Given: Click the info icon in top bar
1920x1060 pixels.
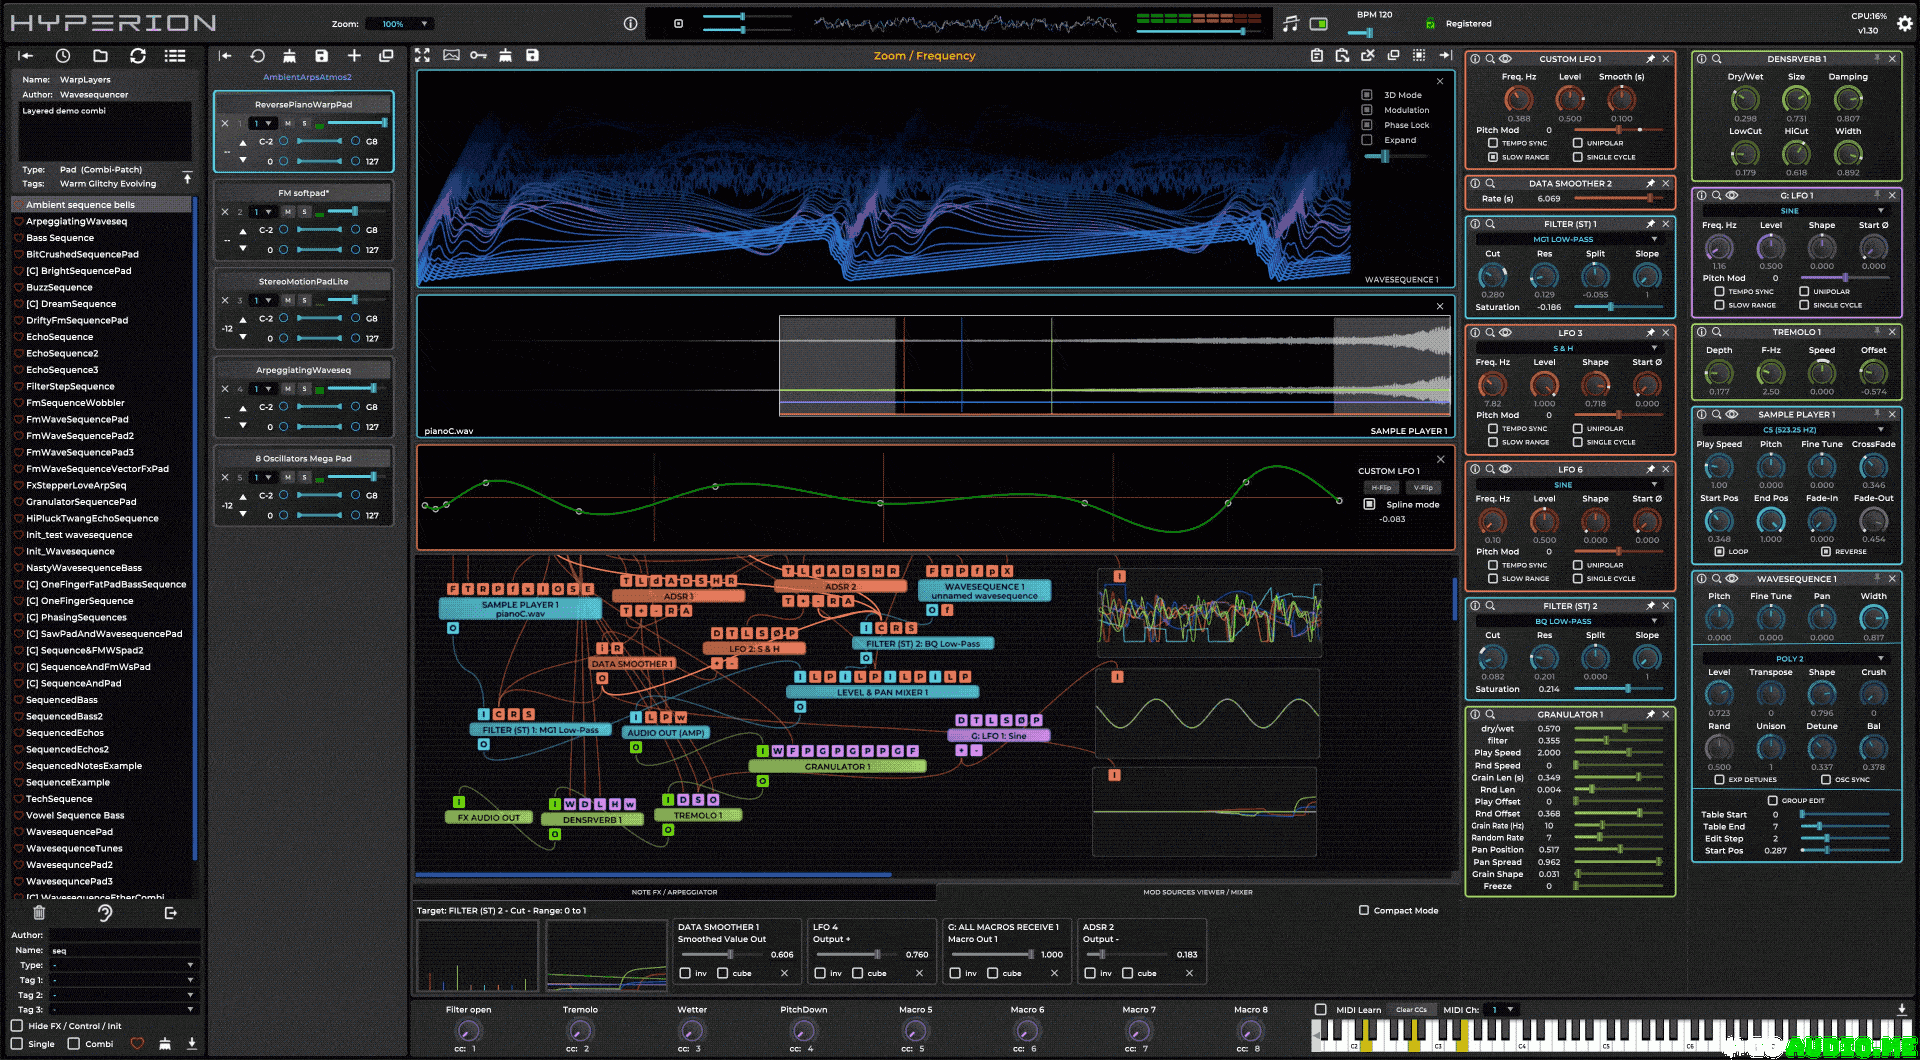Looking at the screenshot, I should (x=630, y=23).
